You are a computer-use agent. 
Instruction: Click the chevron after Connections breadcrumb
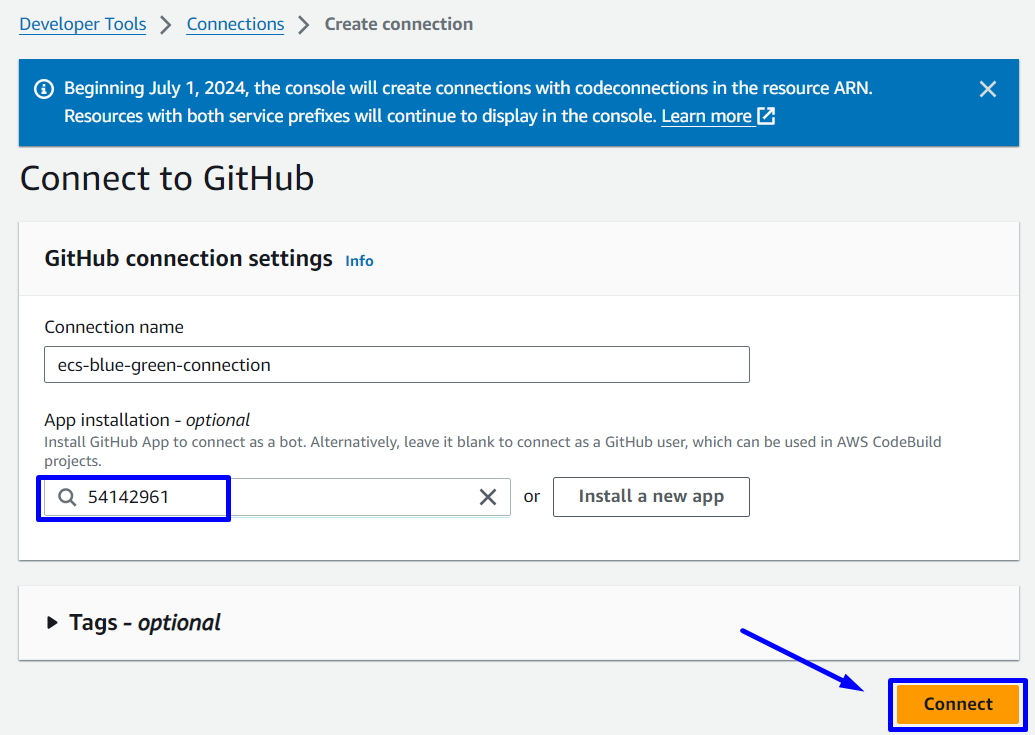point(304,25)
